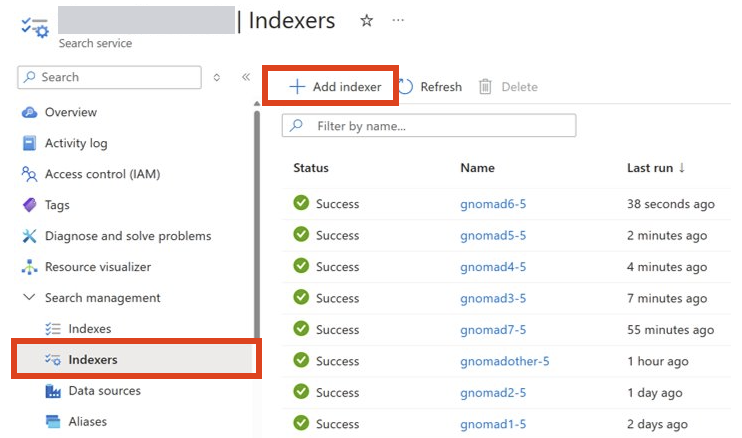Click the Delete trash can icon
Screen dimensions: 742x438
[485, 87]
